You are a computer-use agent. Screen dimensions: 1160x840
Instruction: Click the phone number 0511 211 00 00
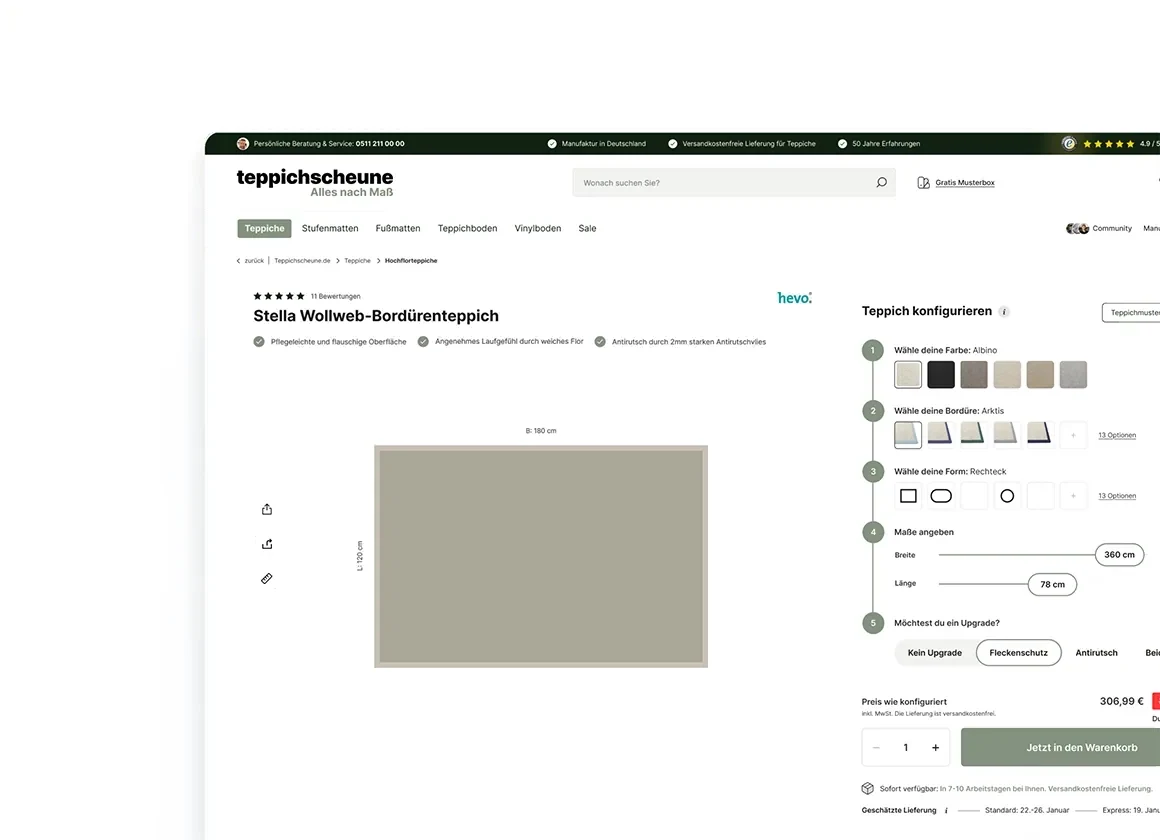[x=380, y=144]
